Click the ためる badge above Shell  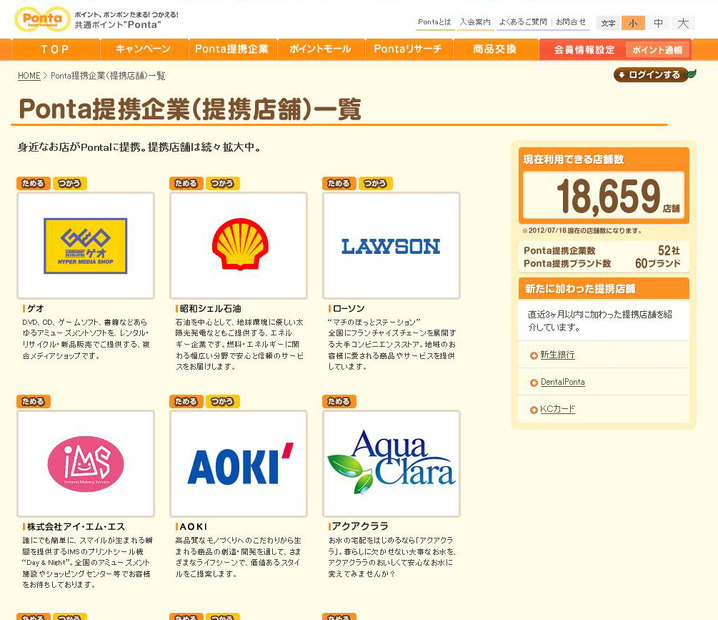[x=186, y=183]
